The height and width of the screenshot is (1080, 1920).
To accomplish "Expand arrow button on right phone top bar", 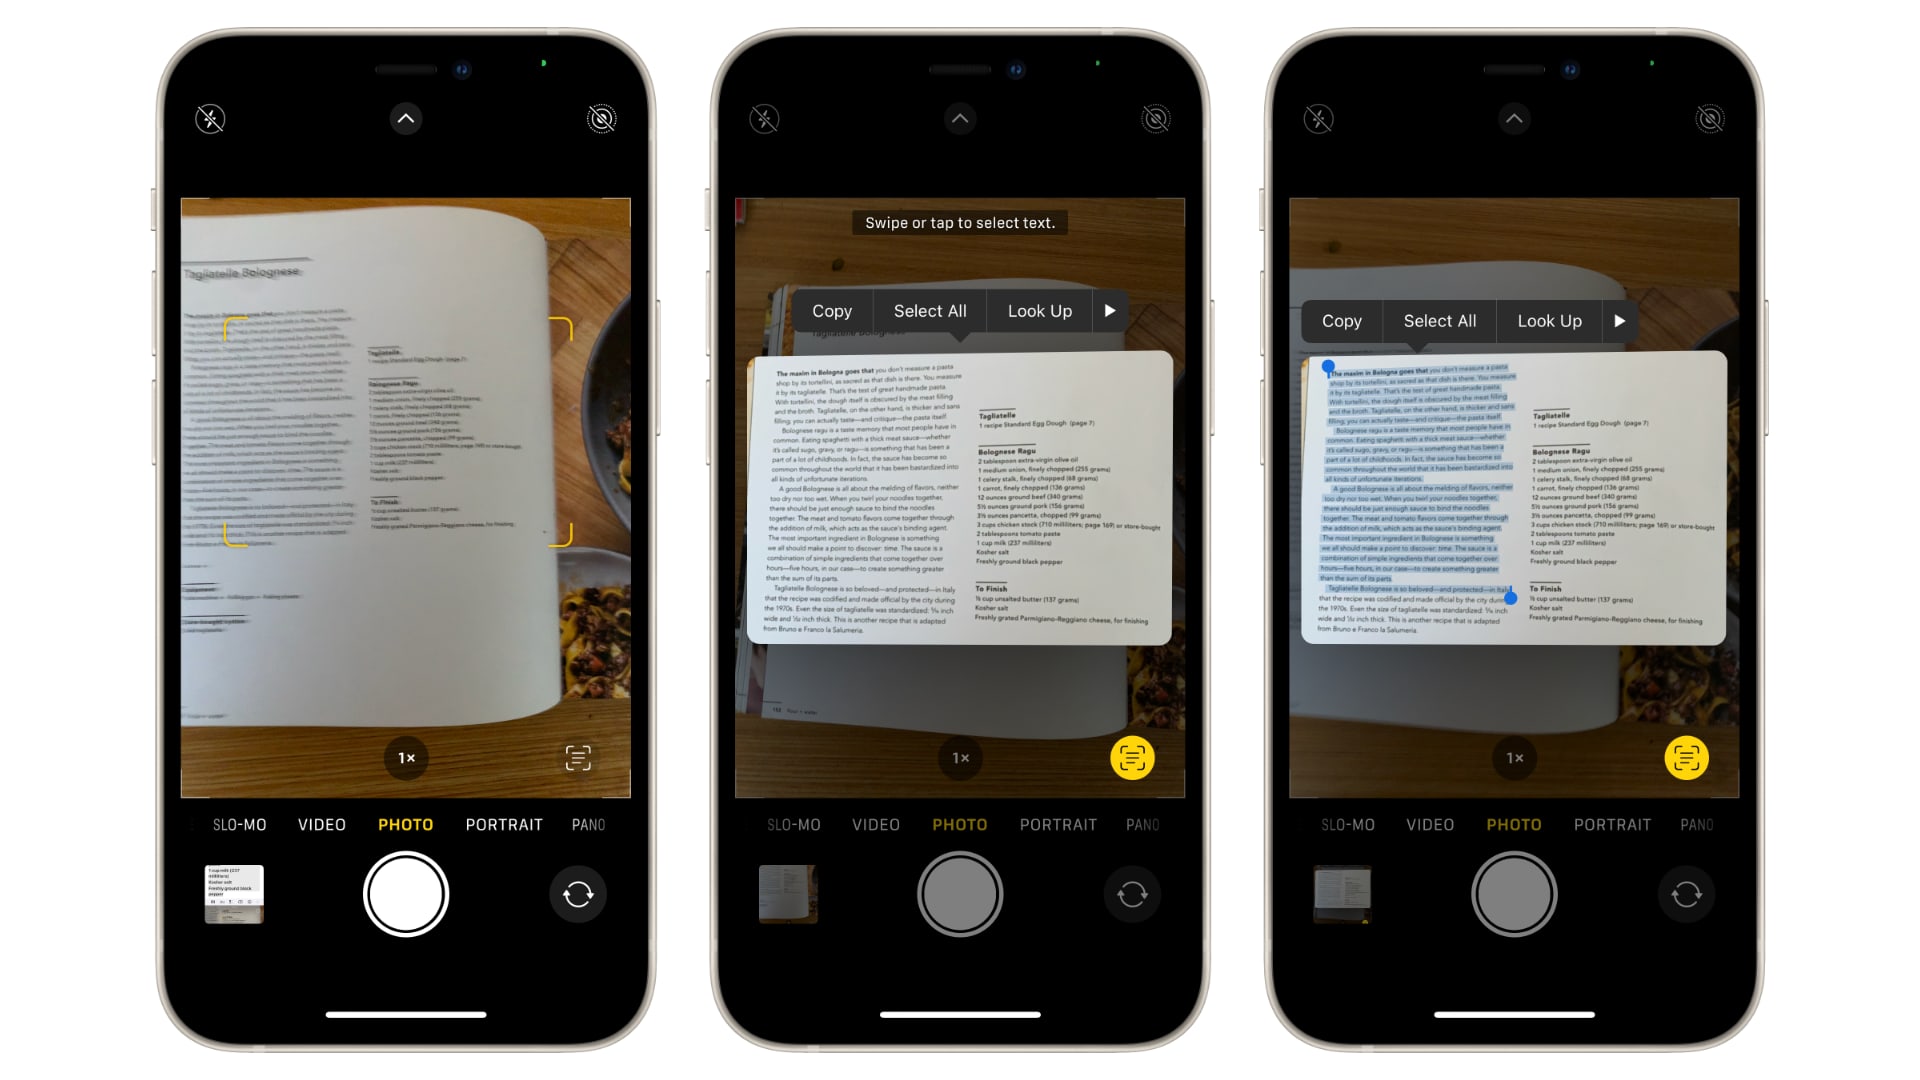I will [x=1513, y=117].
